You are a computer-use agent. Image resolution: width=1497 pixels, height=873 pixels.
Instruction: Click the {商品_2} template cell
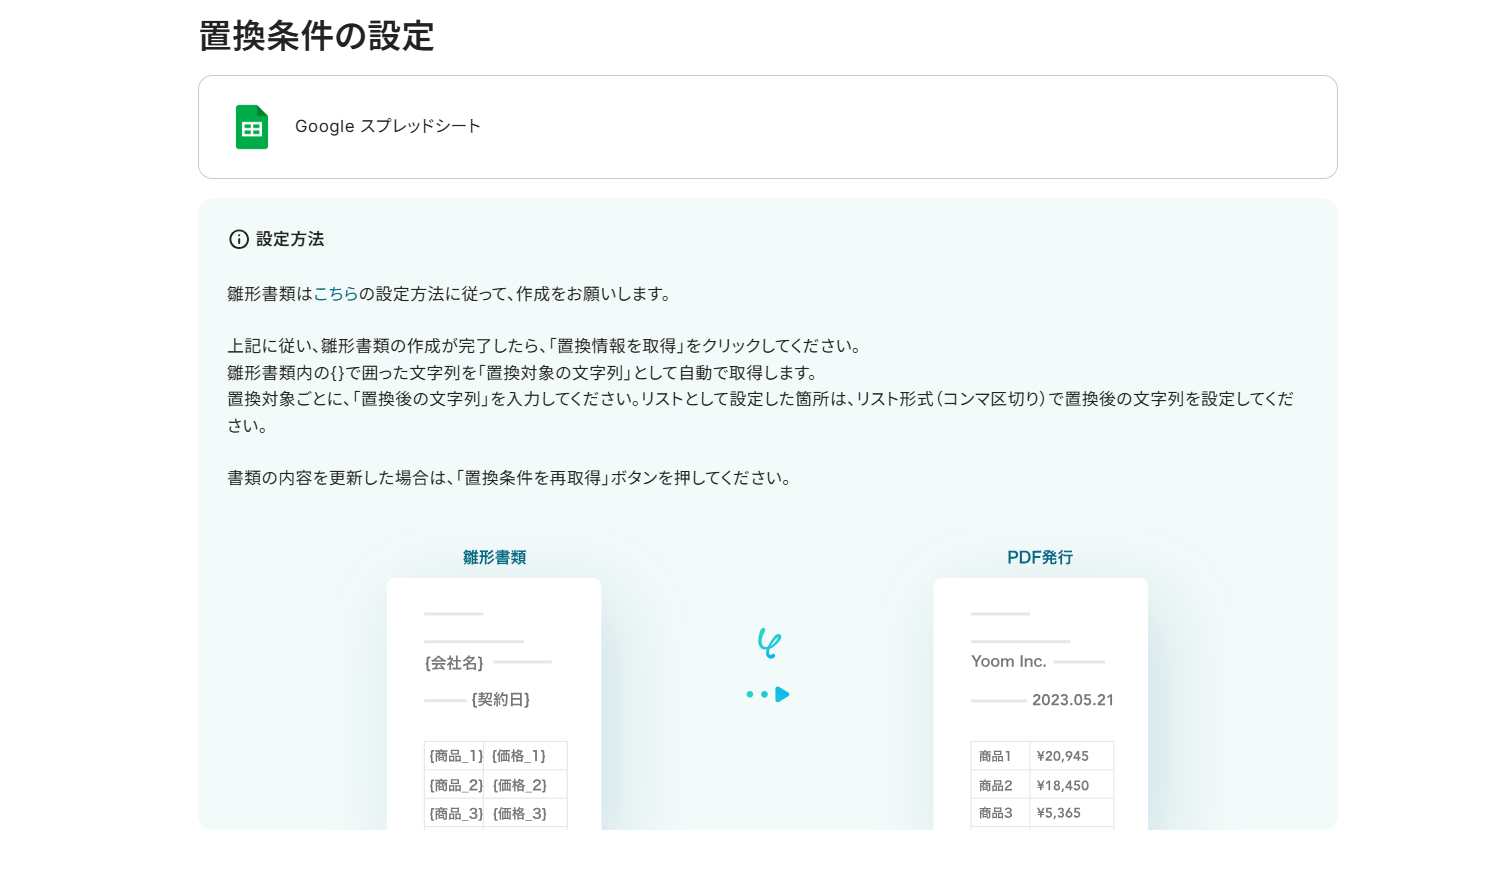pyautogui.click(x=455, y=785)
